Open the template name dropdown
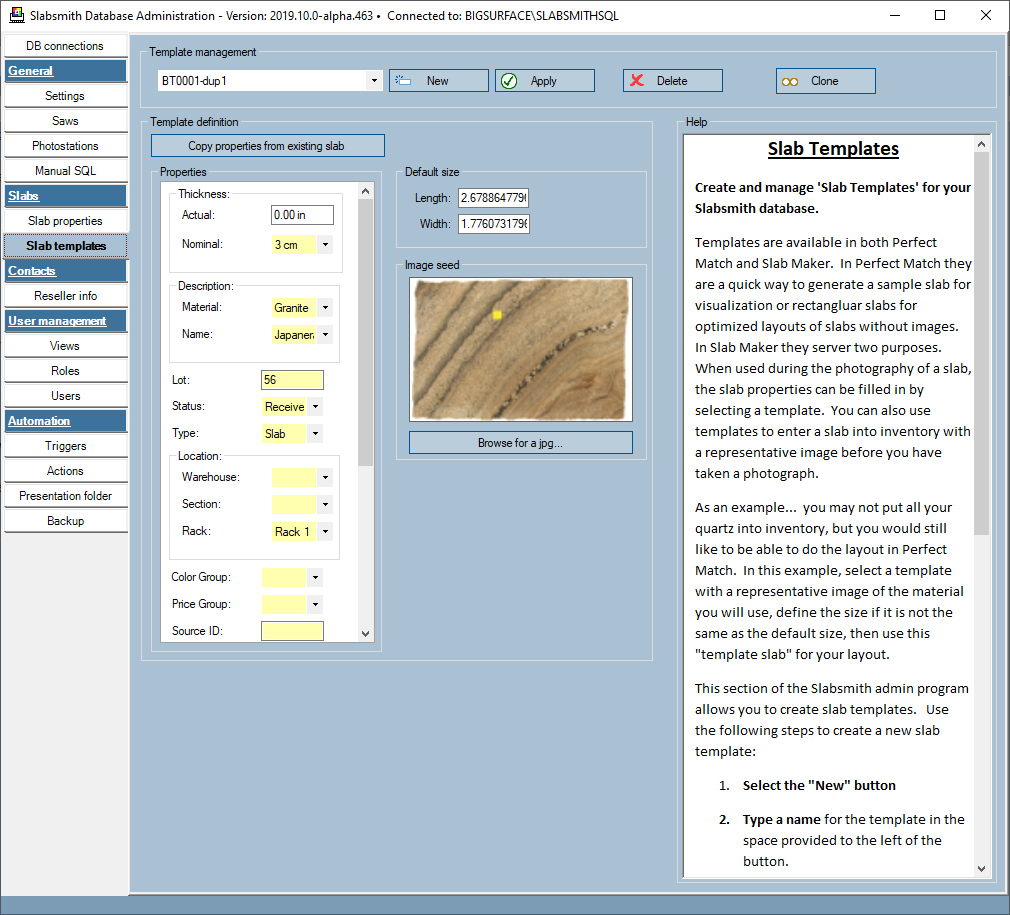The image size is (1010, 915). point(374,80)
